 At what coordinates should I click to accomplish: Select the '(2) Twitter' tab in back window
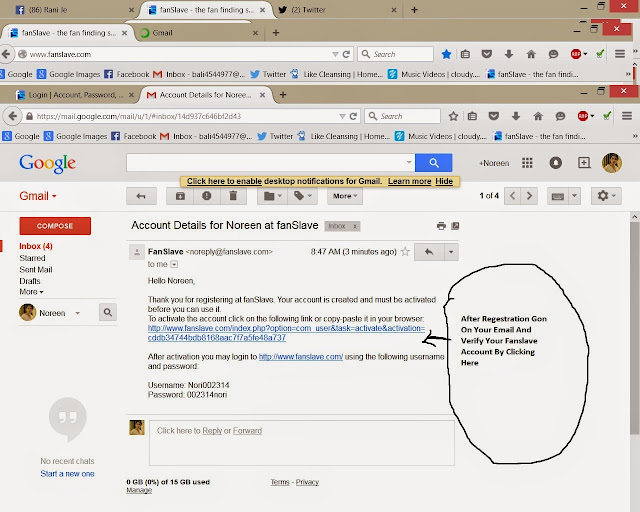tap(338, 10)
